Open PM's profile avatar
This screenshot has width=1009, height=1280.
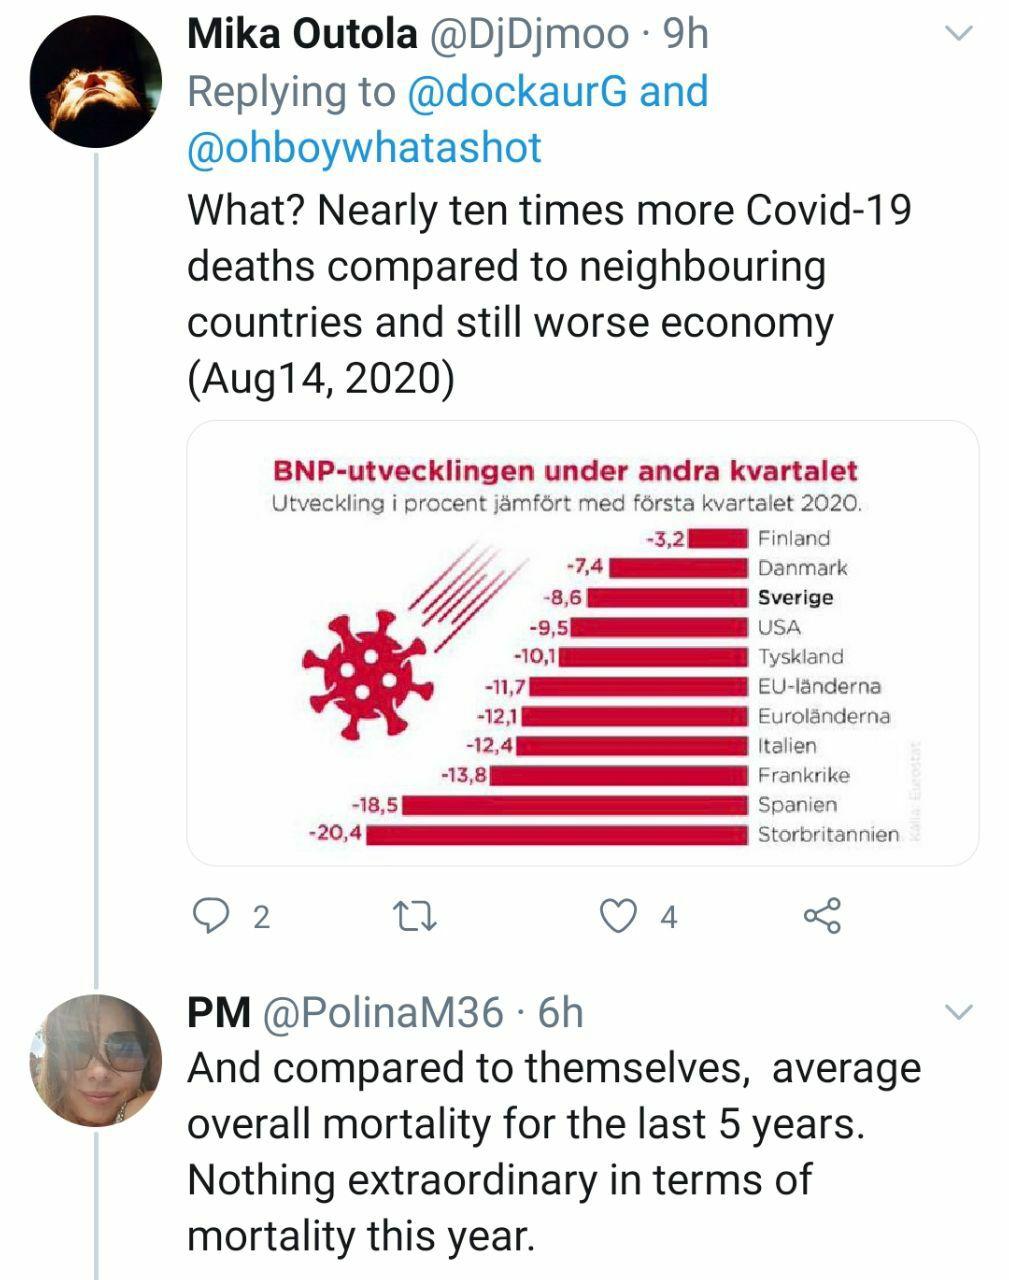tap(95, 1060)
